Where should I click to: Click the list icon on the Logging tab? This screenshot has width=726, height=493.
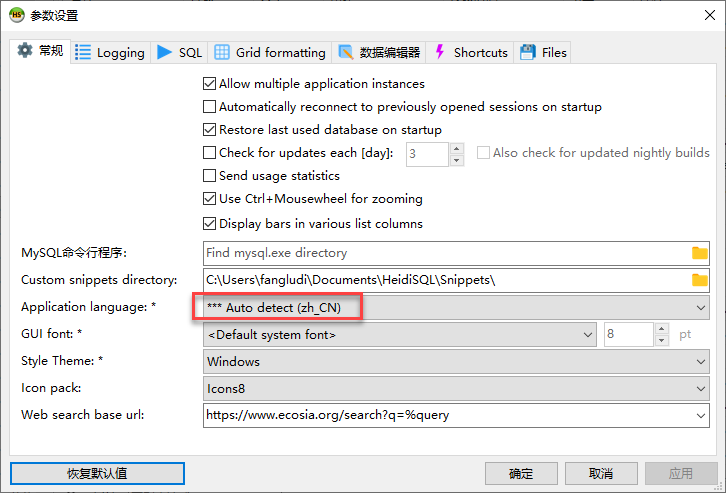click(x=83, y=52)
